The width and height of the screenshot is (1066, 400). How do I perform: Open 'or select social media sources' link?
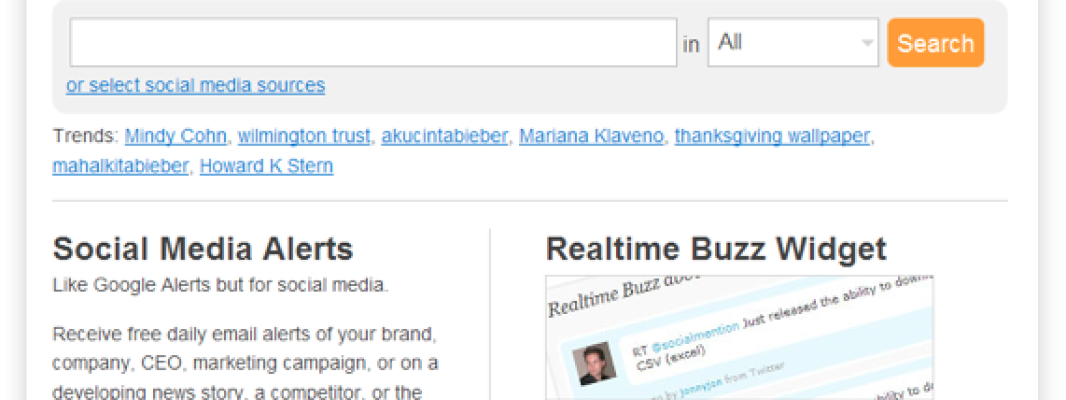(x=195, y=85)
